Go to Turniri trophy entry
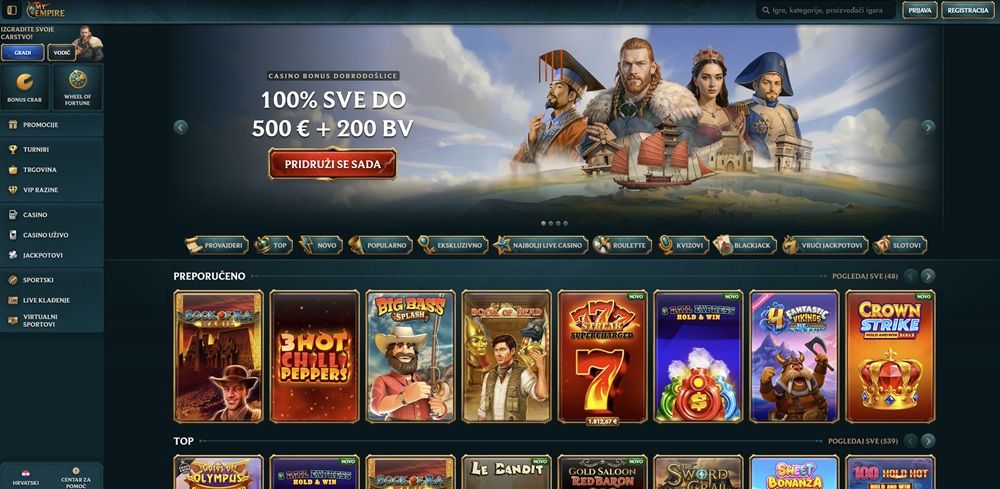 click(x=52, y=149)
